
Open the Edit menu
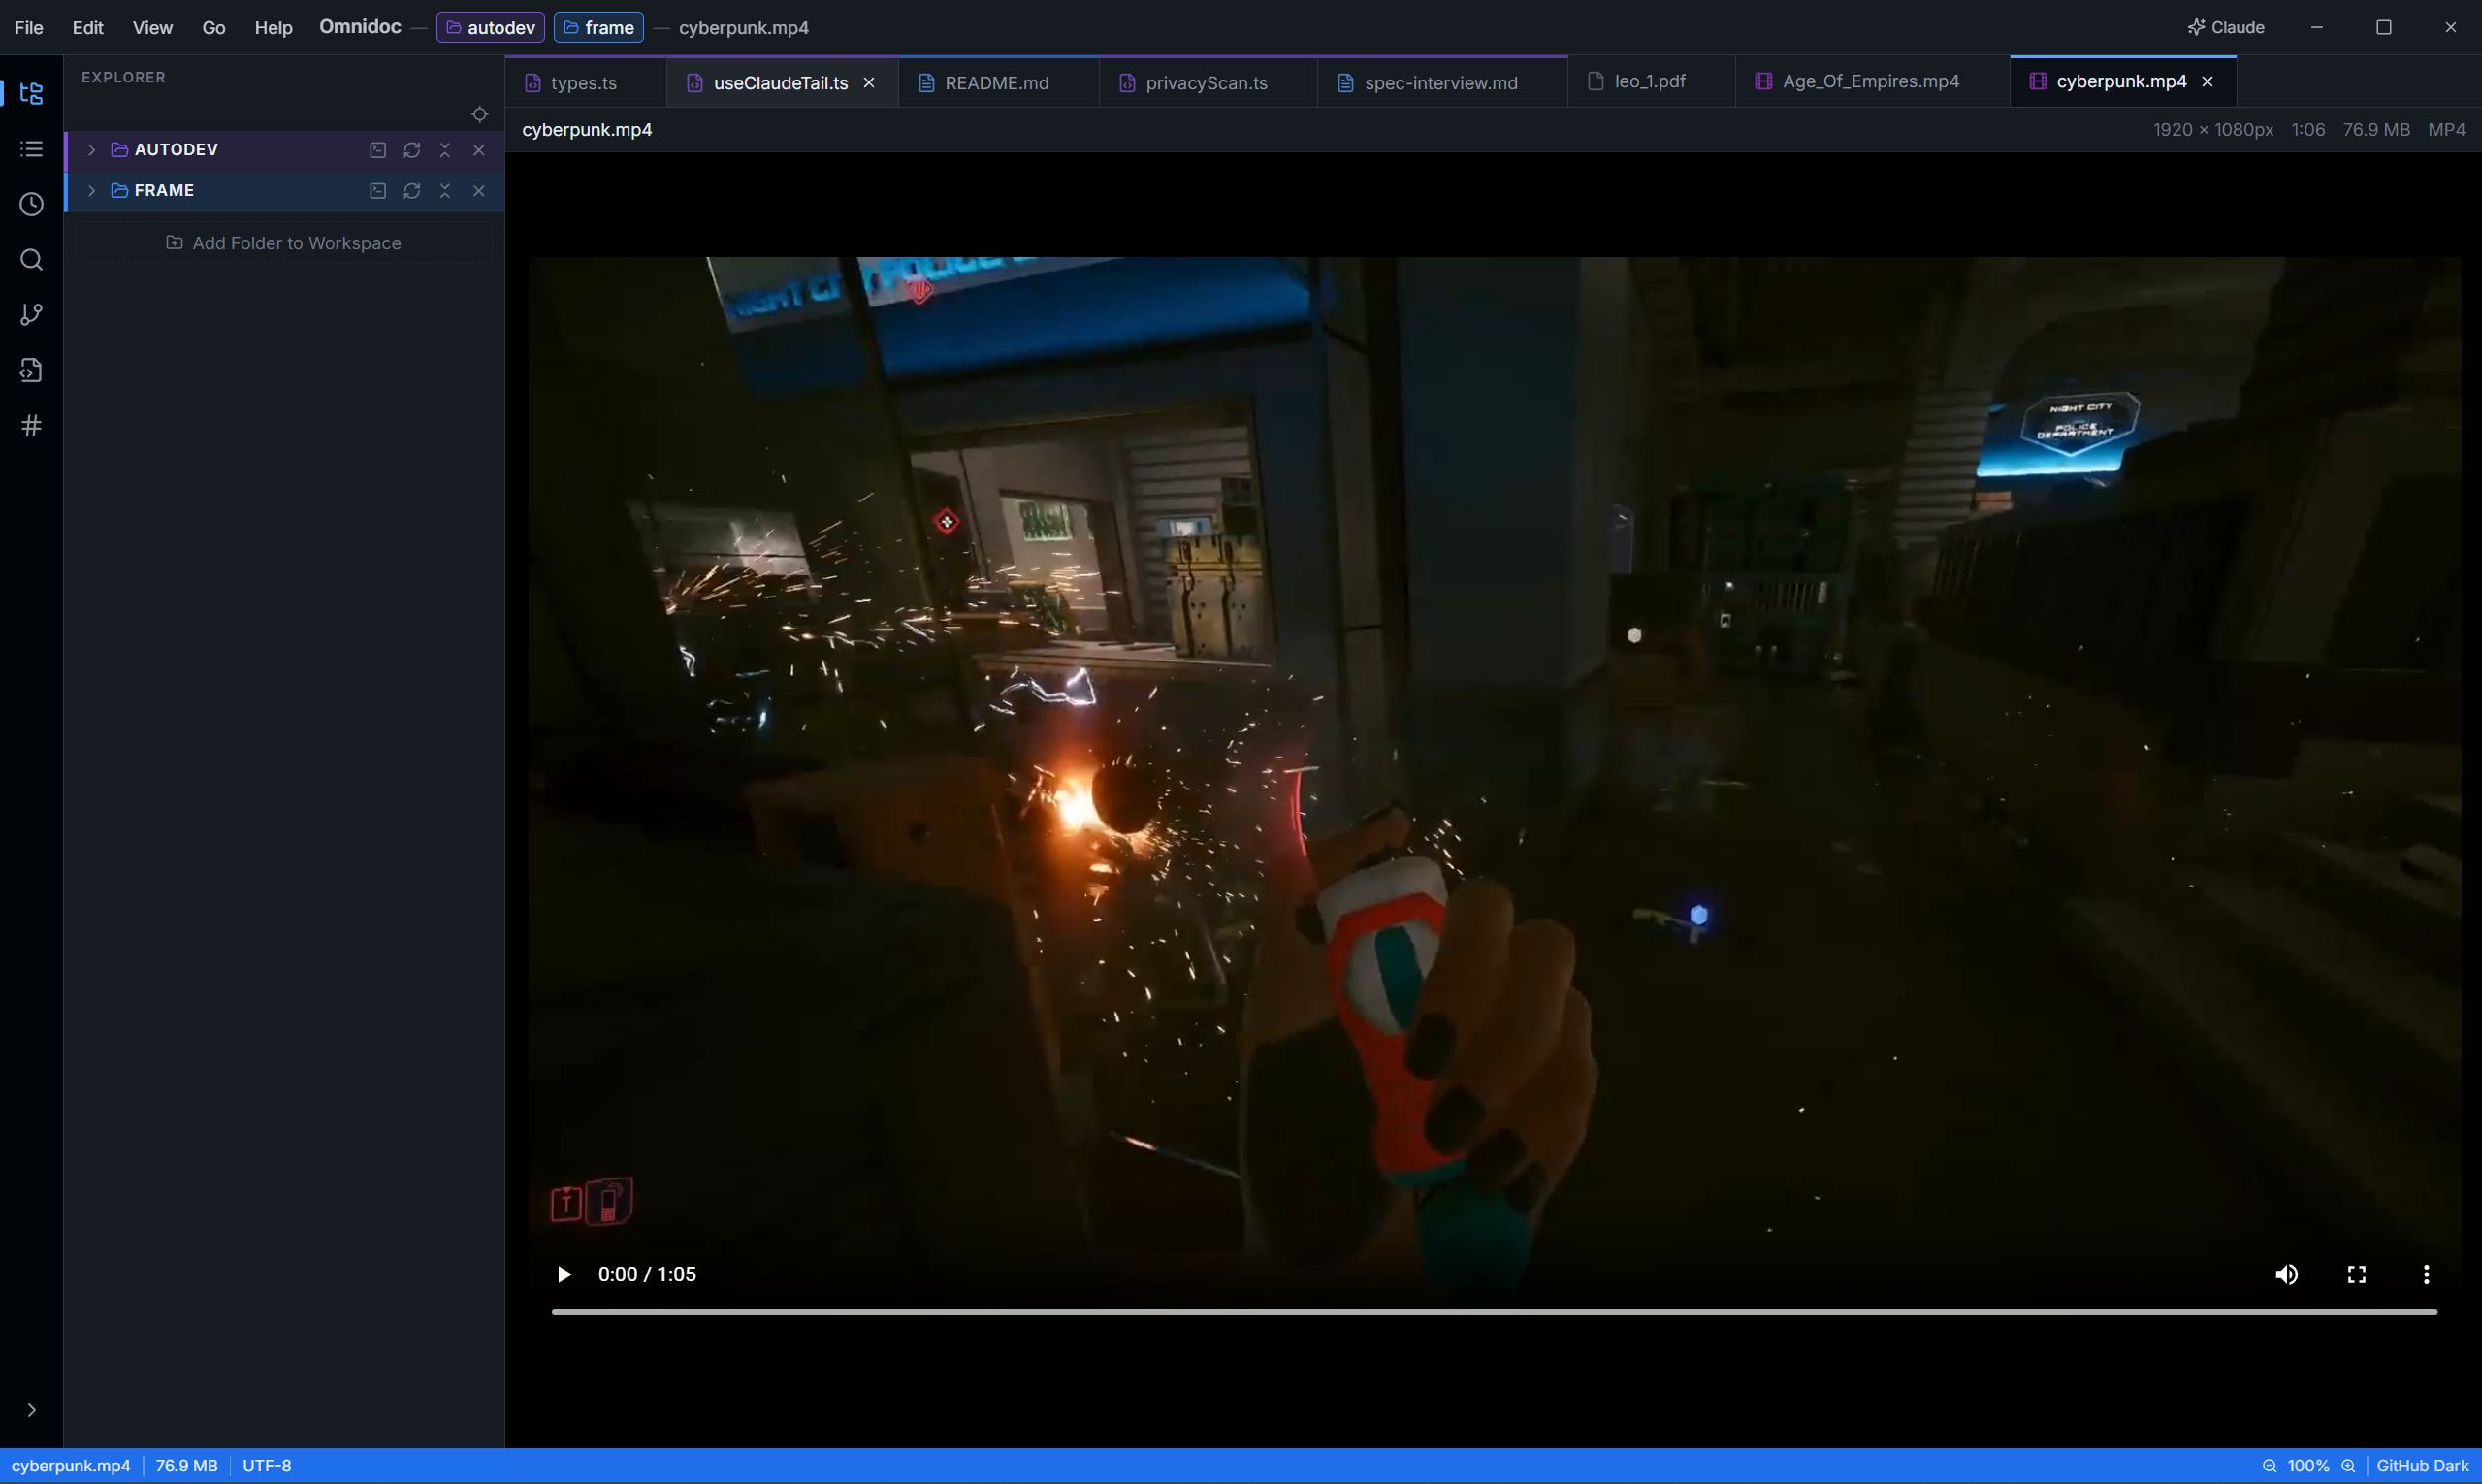[x=88, y=27]
